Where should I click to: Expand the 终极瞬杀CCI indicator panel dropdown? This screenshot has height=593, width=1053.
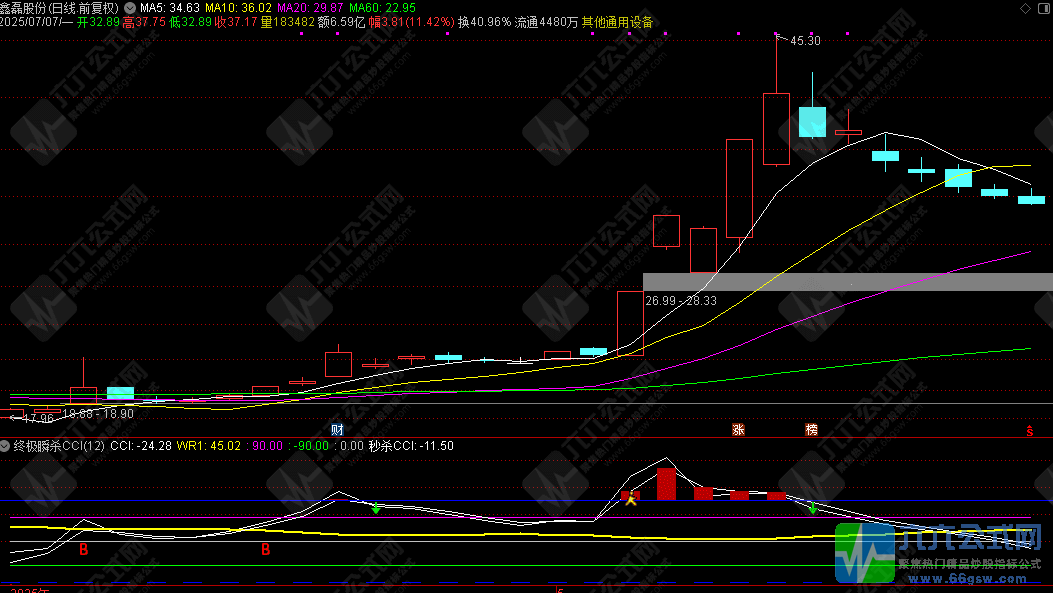(6, 445)
